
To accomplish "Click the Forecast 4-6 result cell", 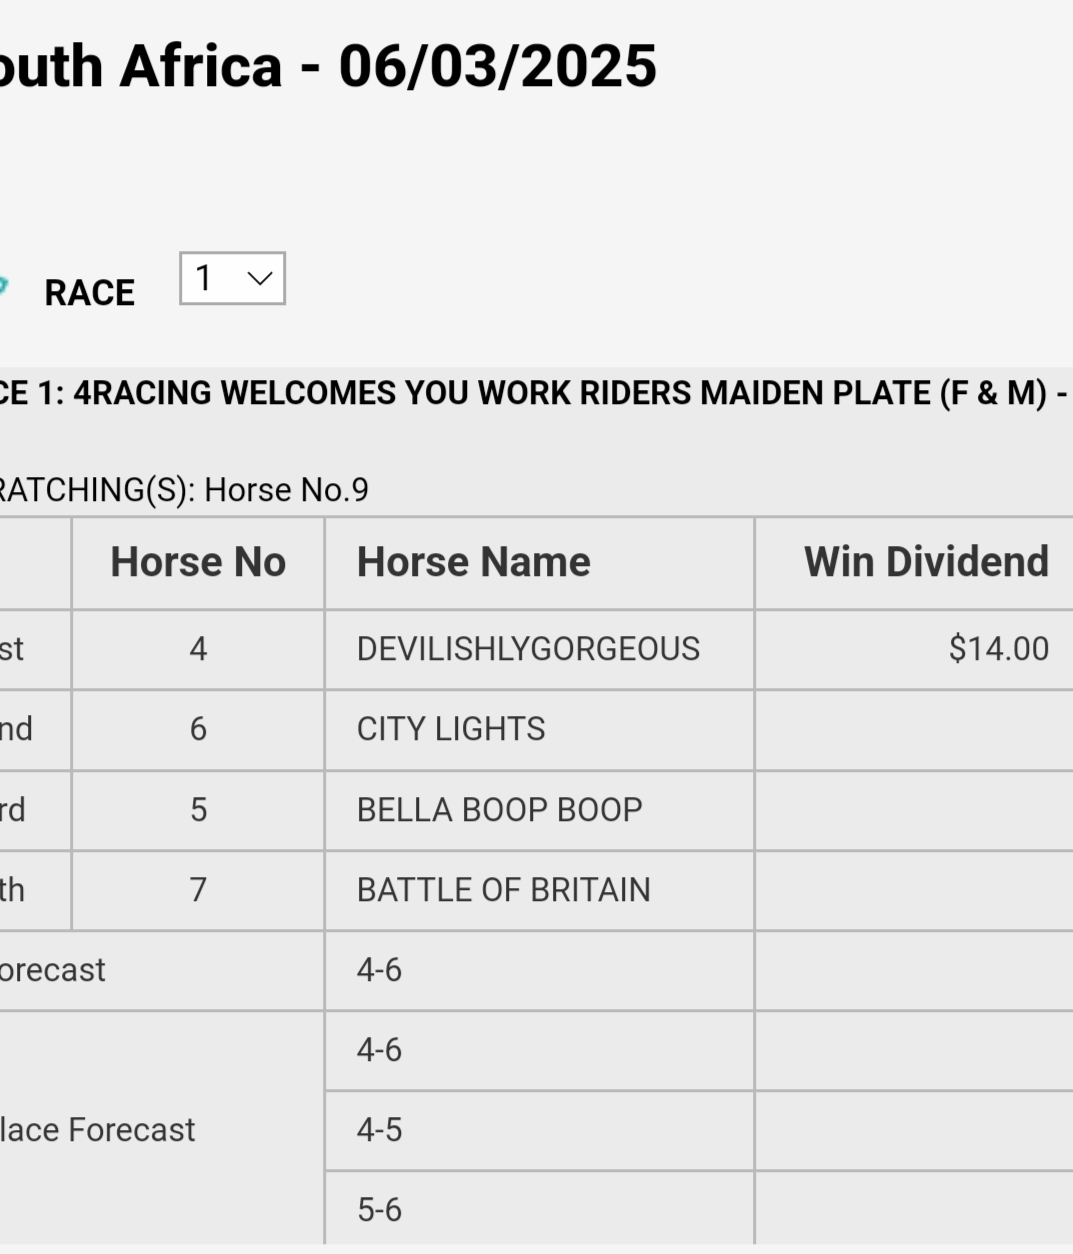I will click(379, 969).
